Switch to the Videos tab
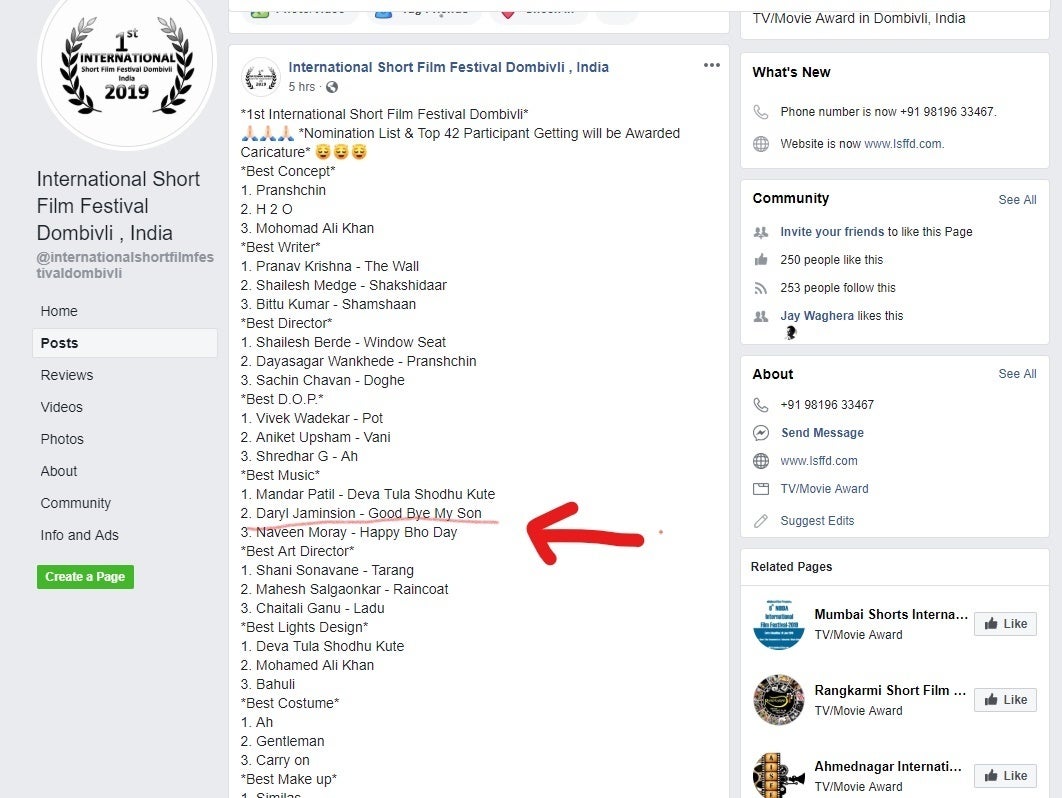This screenshot has width=1062, height=798. 62,407
